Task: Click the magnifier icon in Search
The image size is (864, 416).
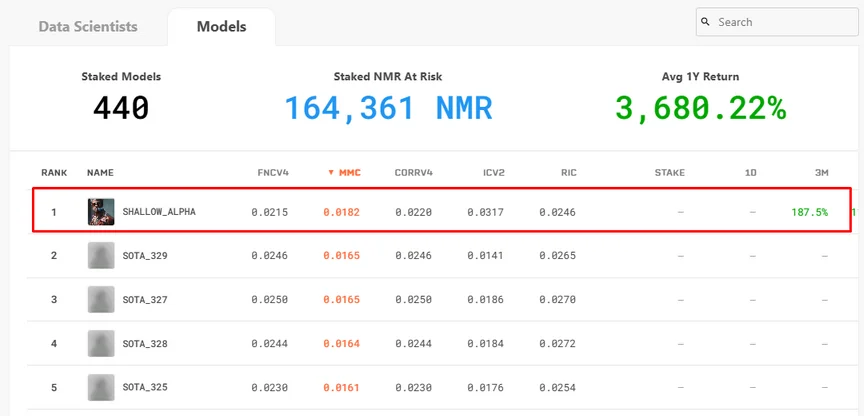Action: (x=705, y=22)
